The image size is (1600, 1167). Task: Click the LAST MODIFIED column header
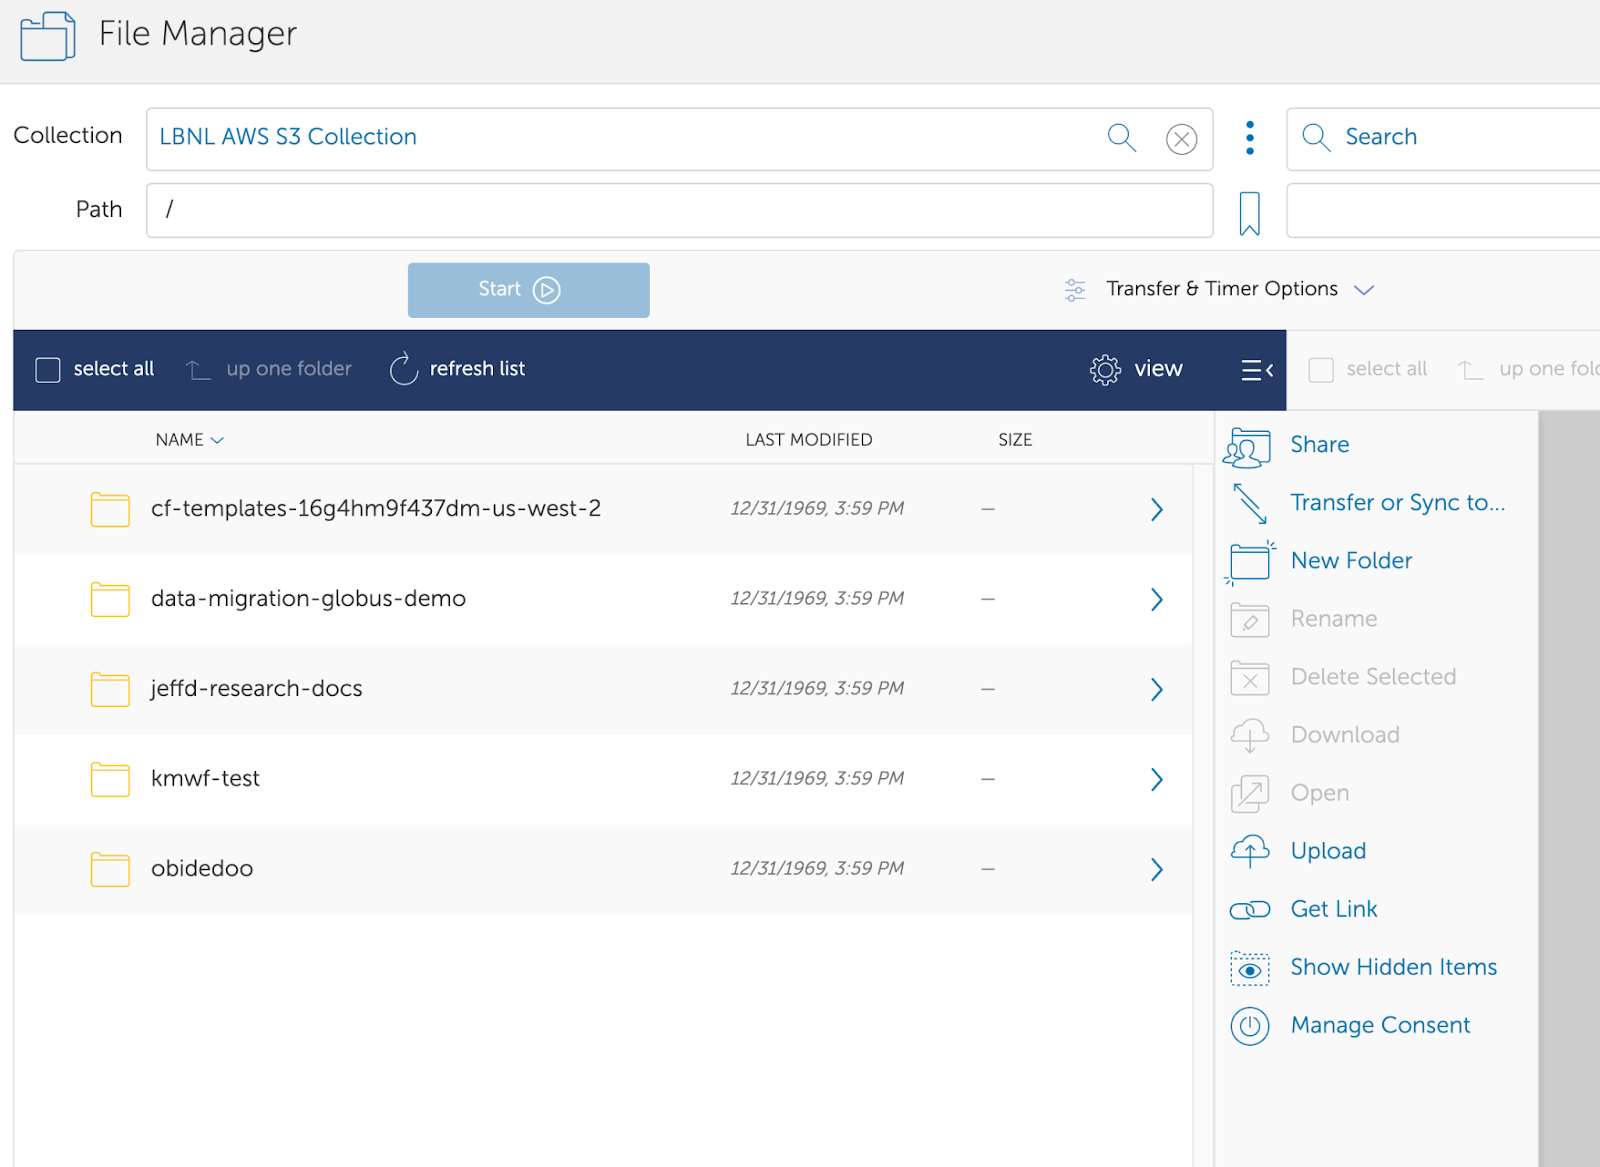coord(809,440)
